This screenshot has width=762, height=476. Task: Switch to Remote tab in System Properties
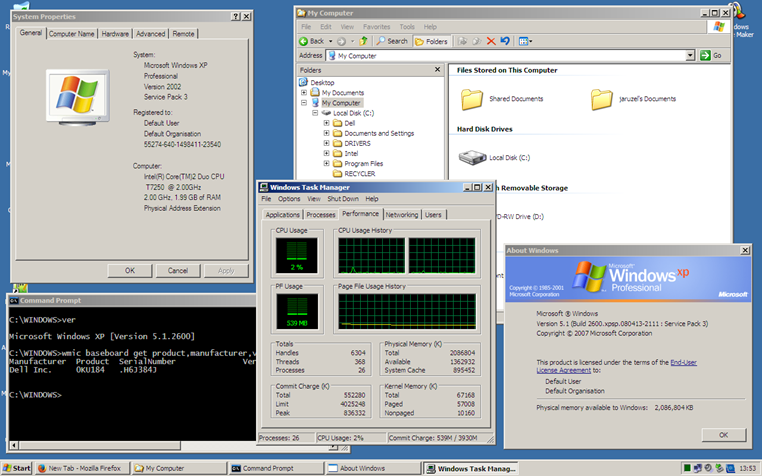[x=183, y=34]
